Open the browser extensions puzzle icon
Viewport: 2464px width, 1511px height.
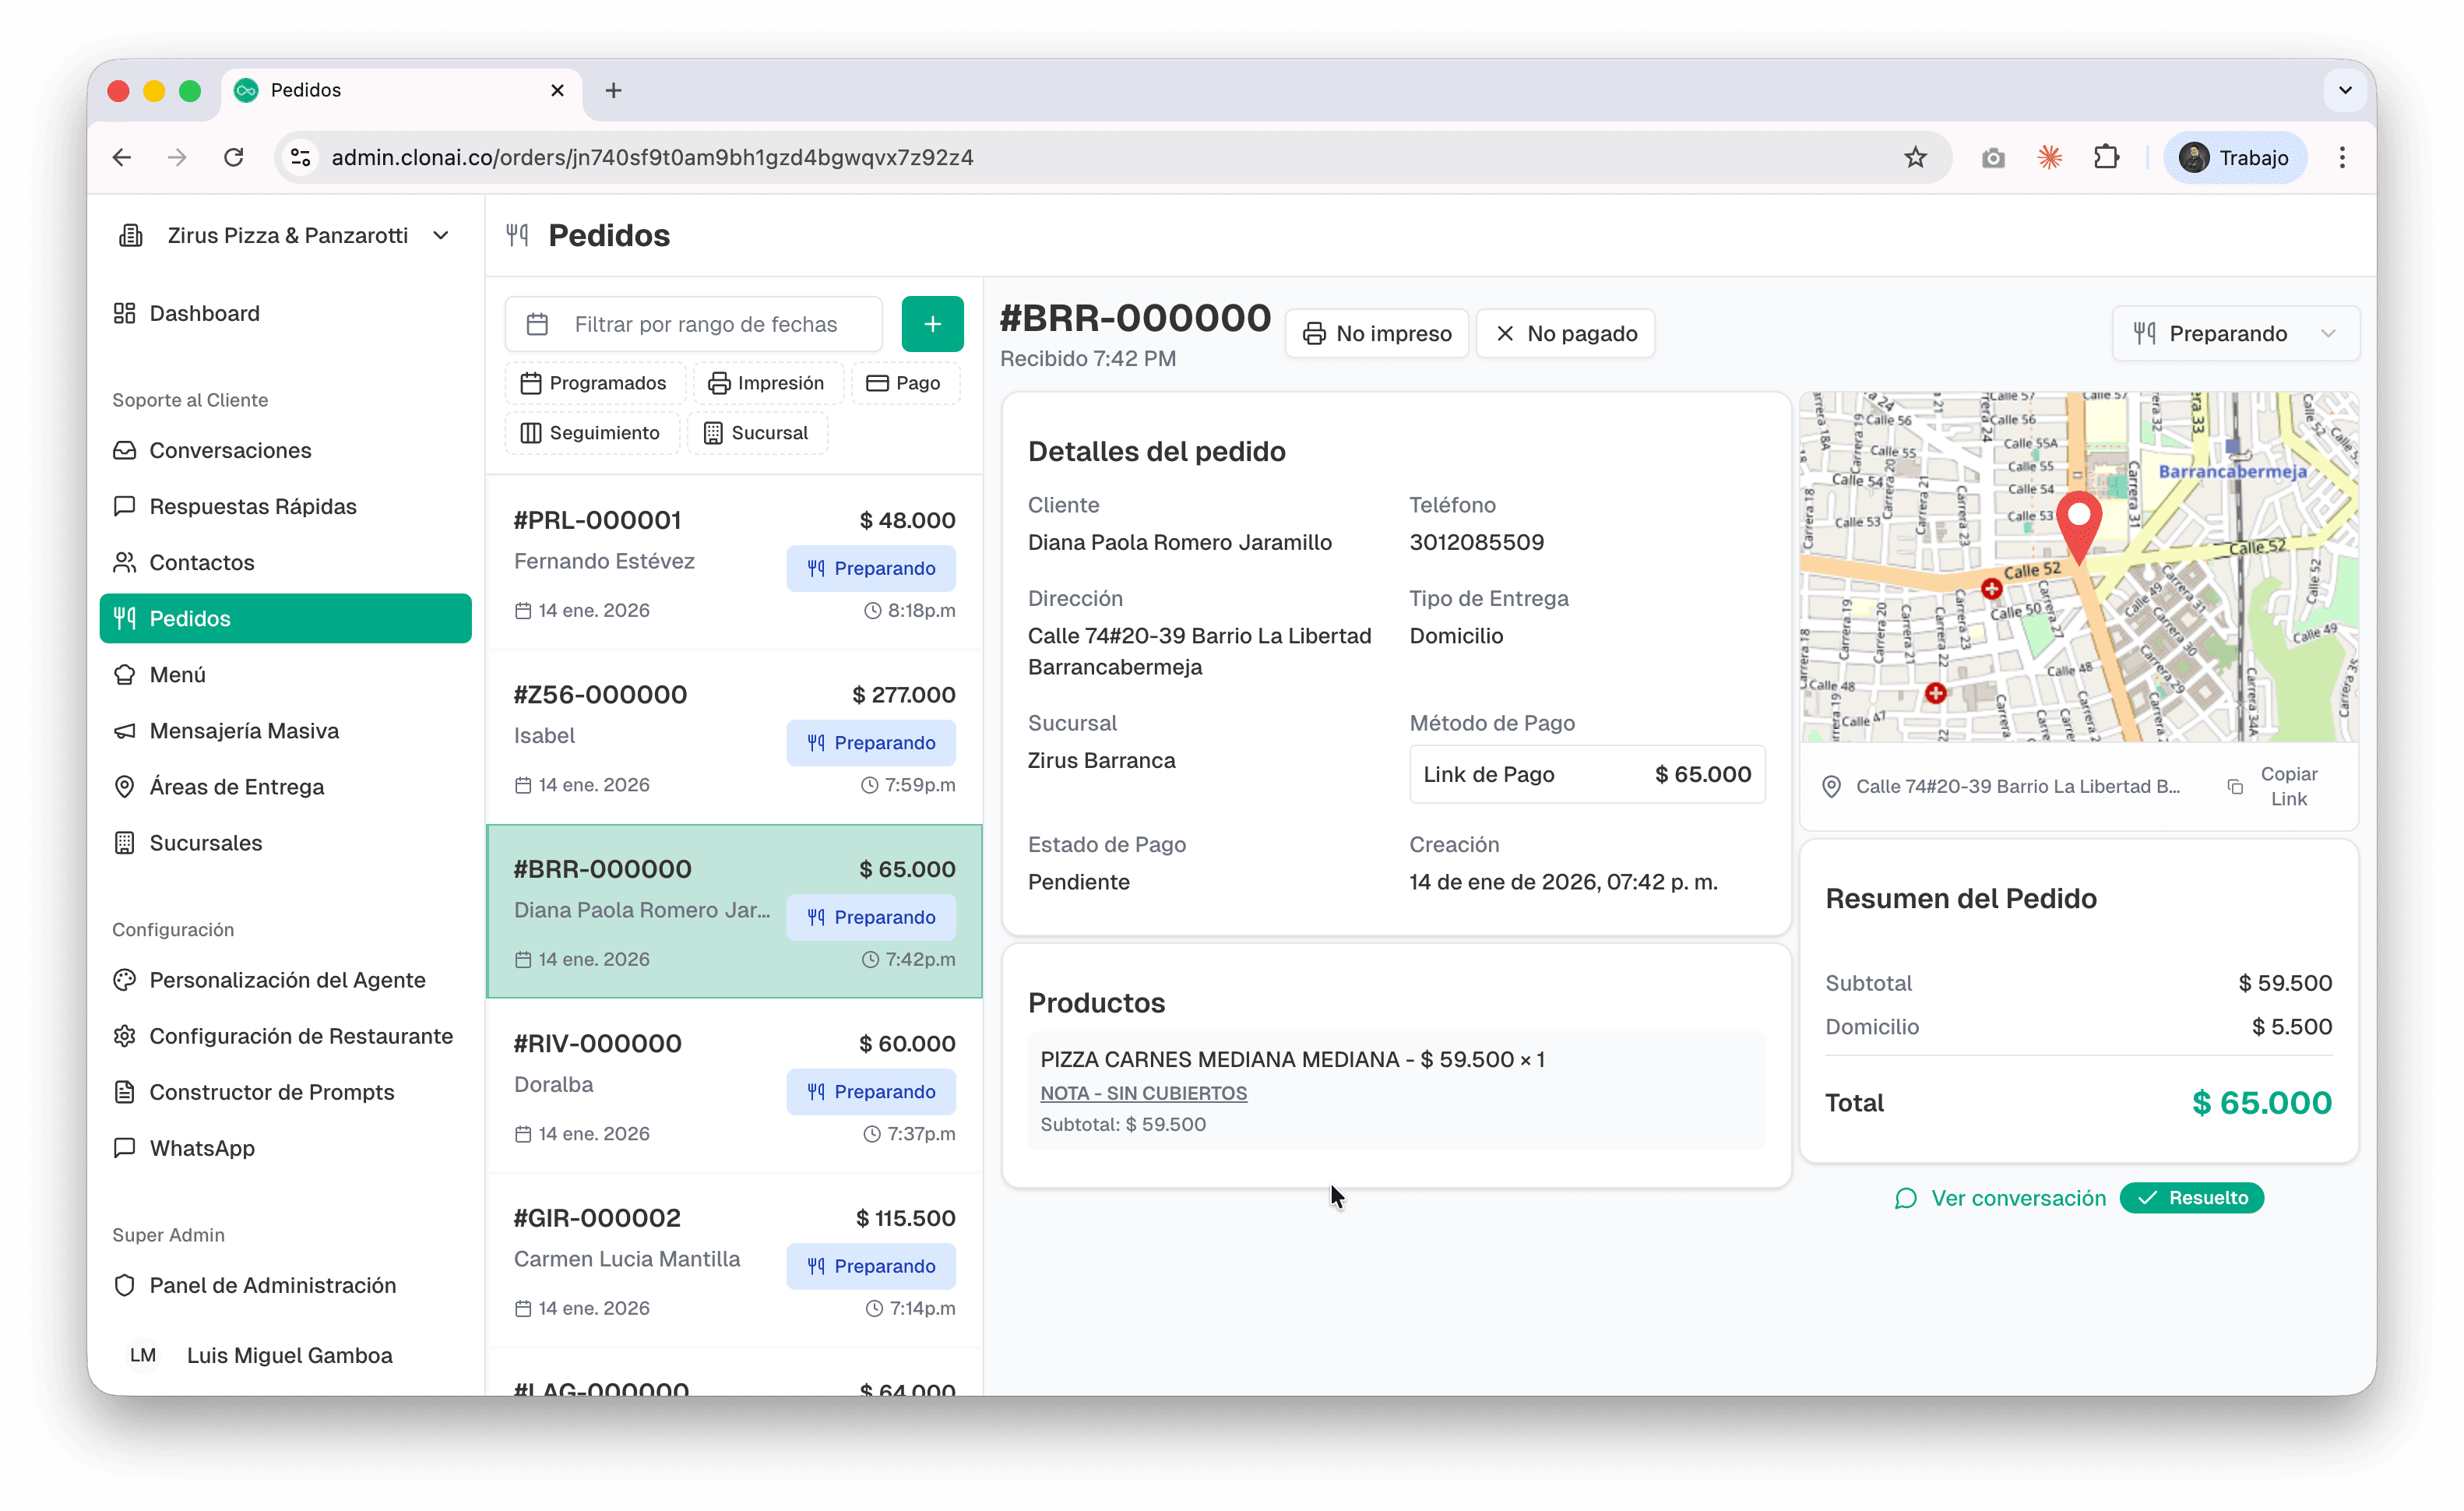click(x=2107, y=157)
